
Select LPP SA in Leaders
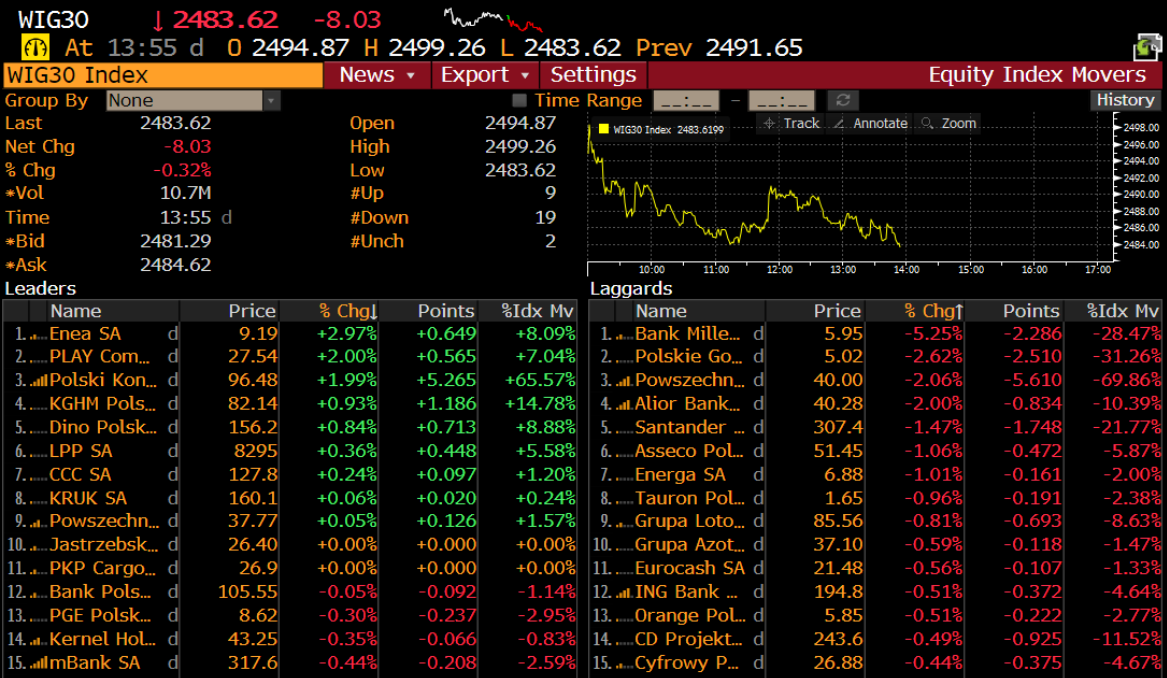click(80, 452)
